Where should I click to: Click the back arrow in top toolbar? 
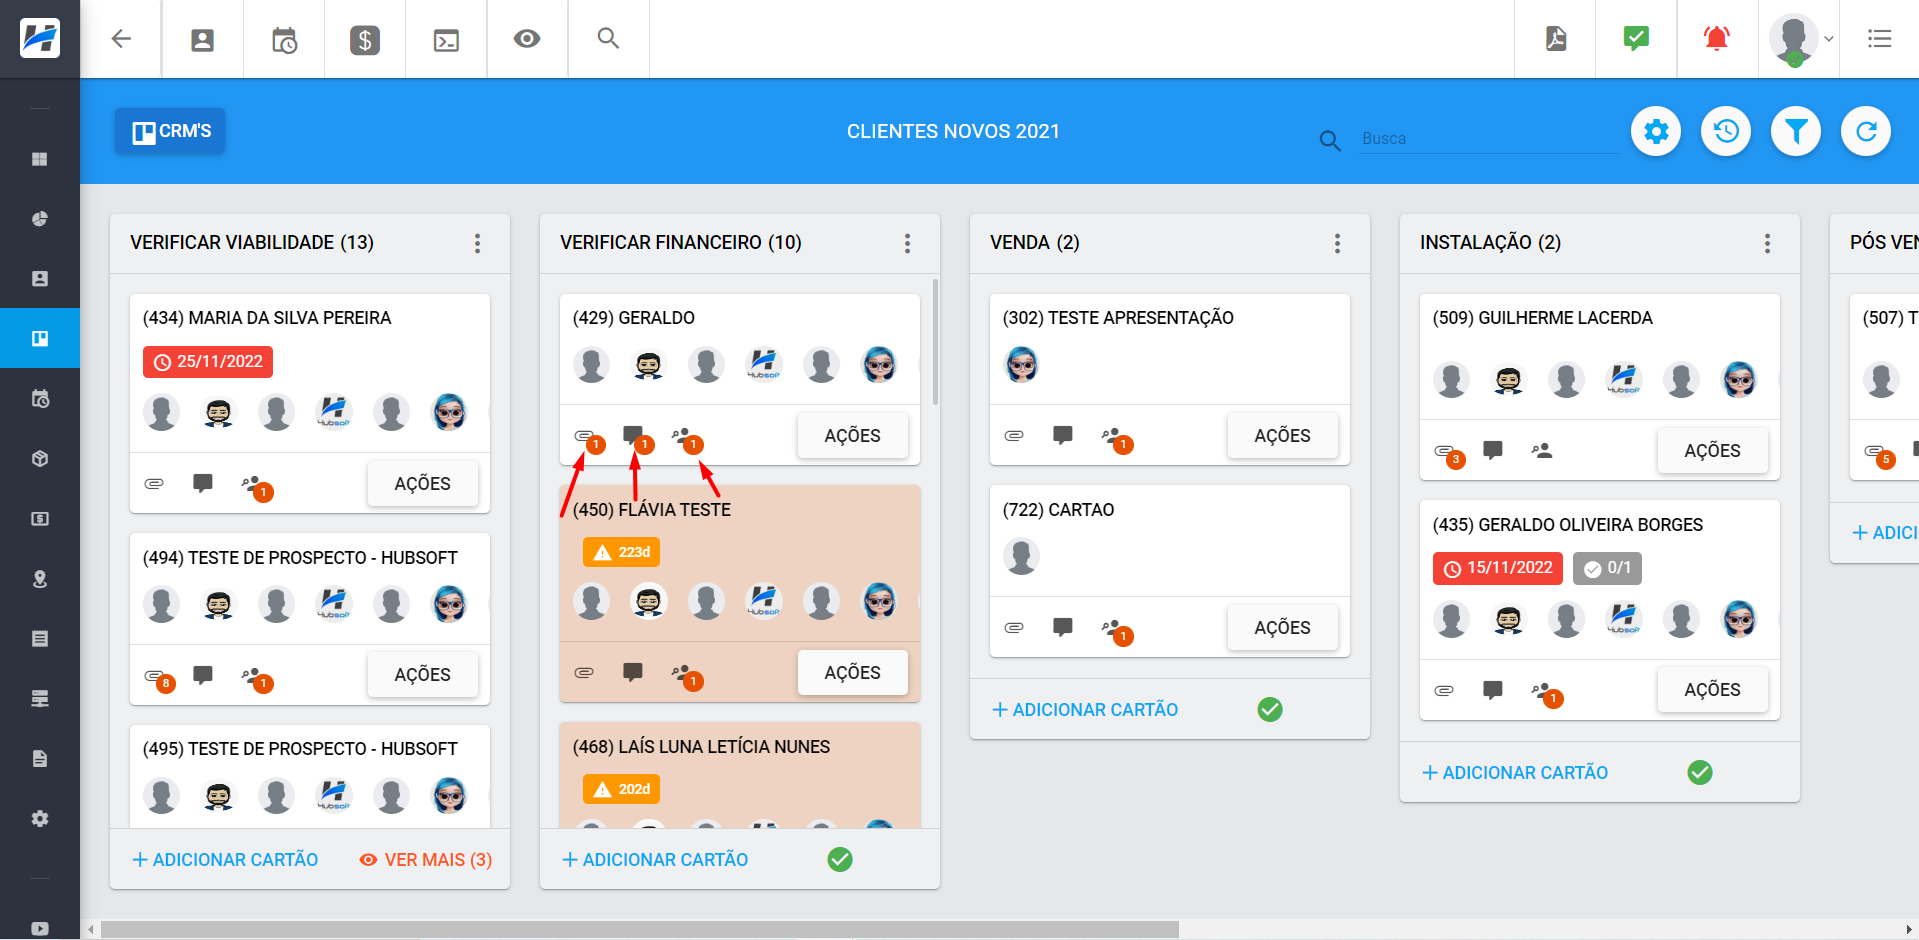(121, 39)
